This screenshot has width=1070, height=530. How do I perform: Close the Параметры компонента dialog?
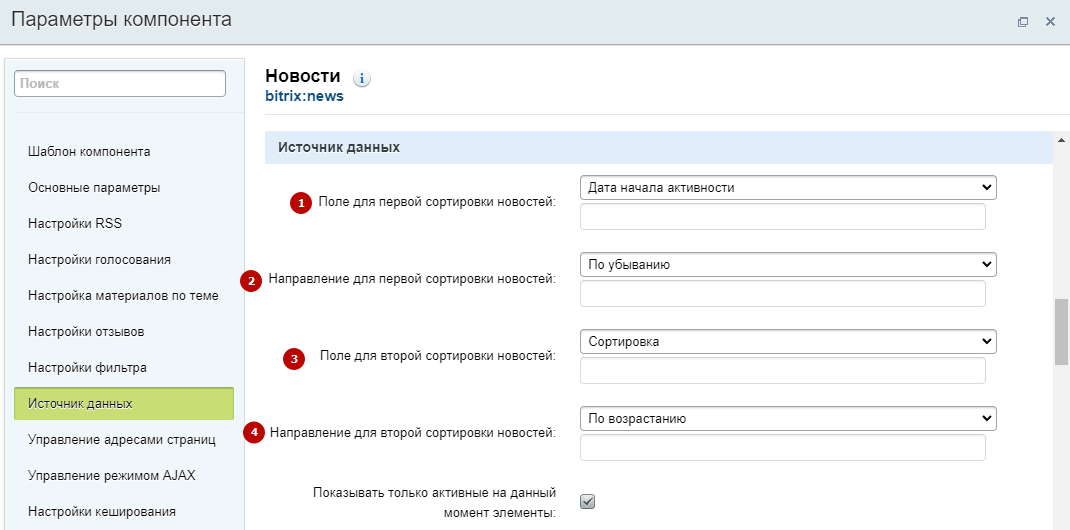(1050, 22)
